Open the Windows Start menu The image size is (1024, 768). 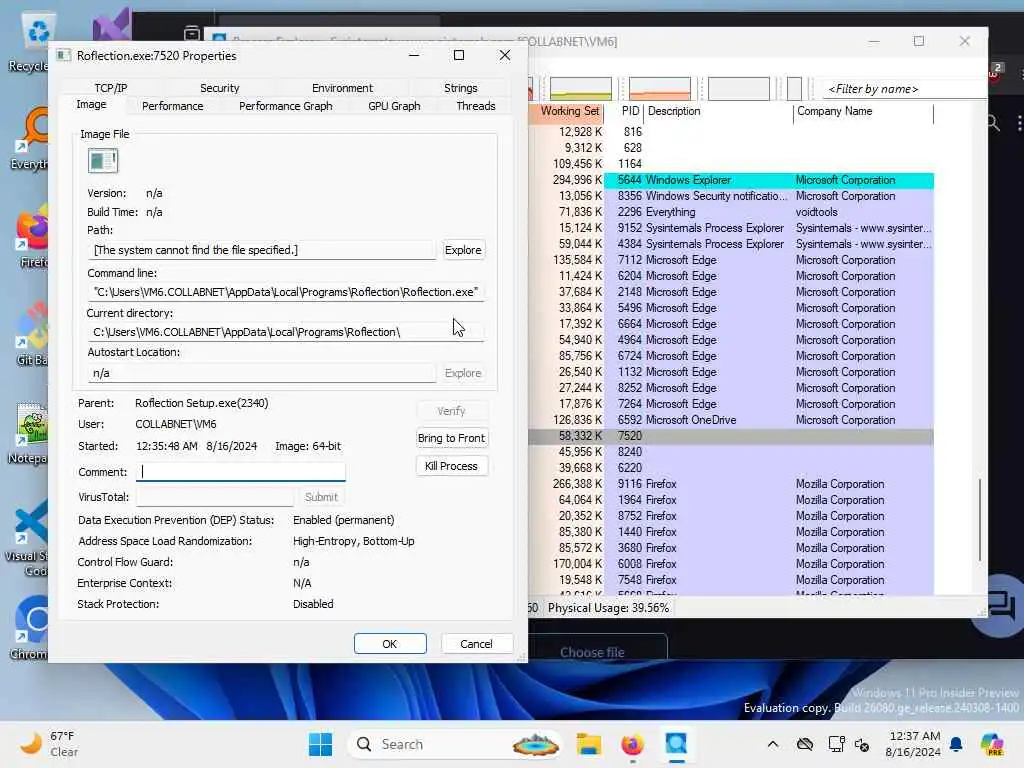[320, 744]
